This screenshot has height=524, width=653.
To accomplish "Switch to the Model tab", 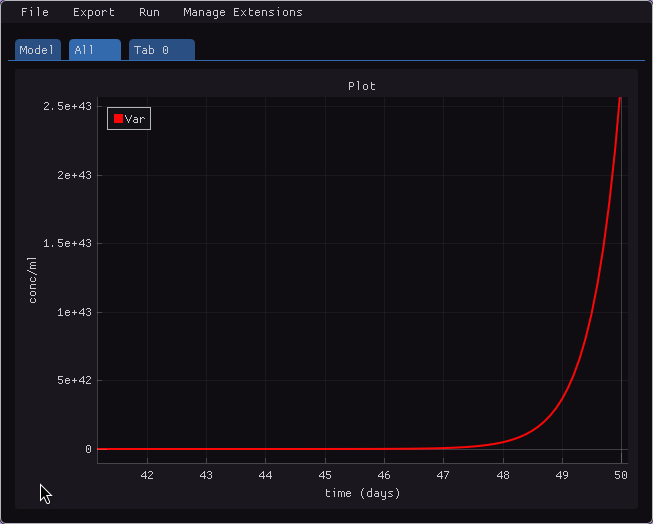I will [x=37, y=50].
